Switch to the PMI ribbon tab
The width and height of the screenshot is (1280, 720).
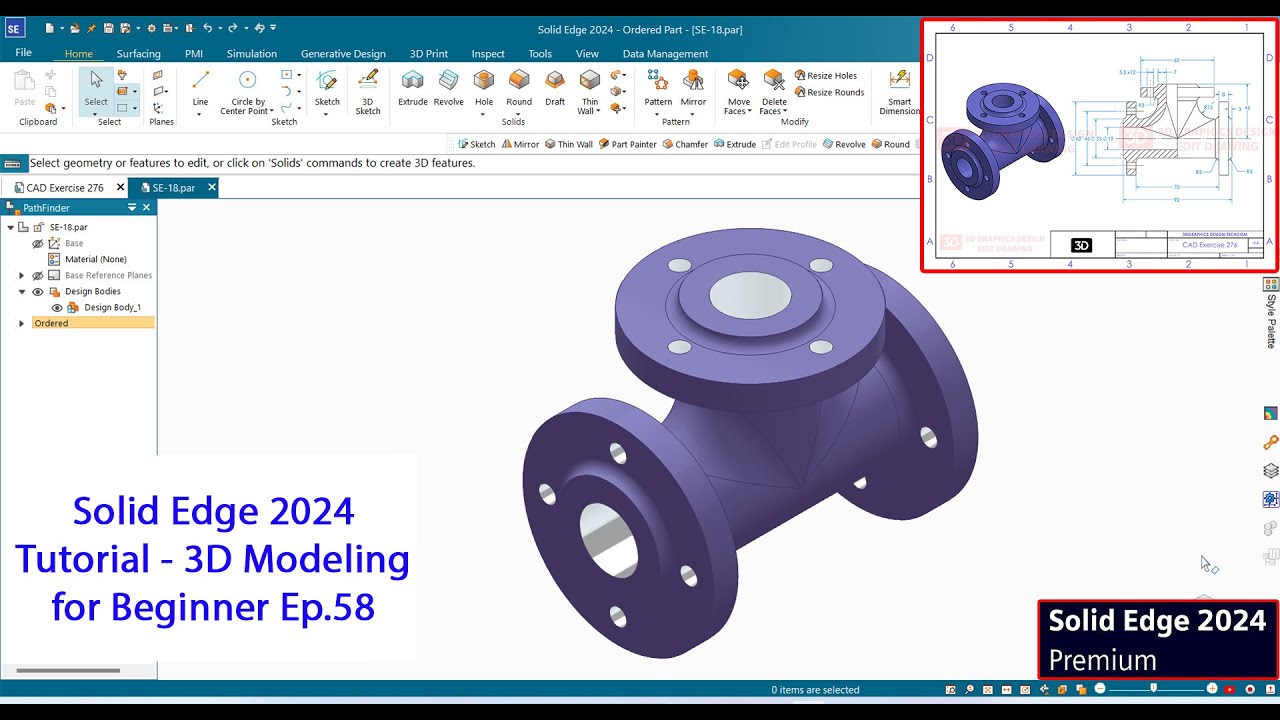194,54
